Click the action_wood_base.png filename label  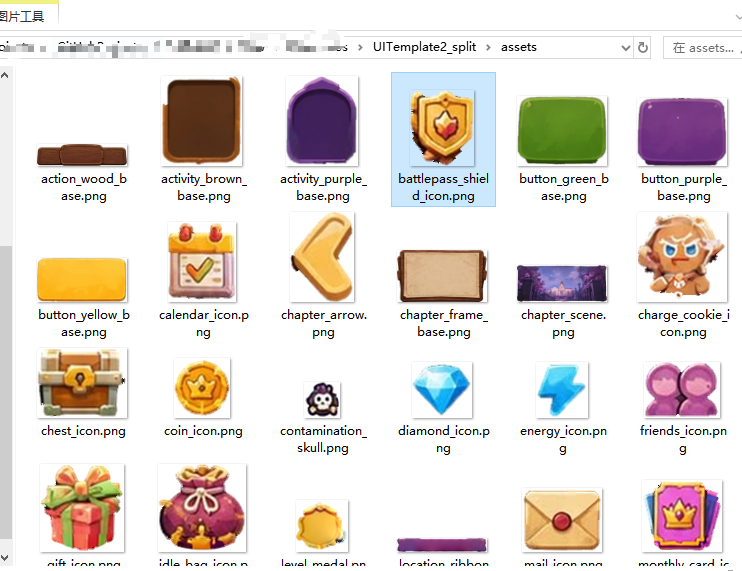(x=84, y=187)
